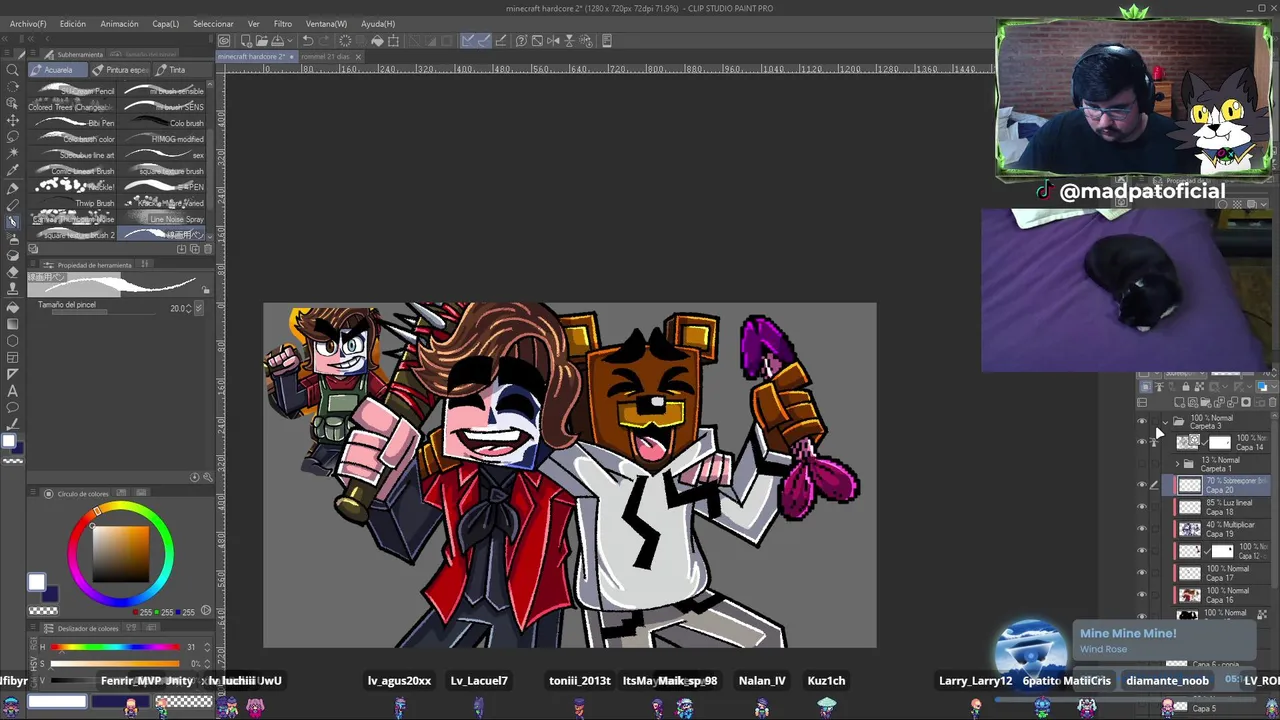Click the delete sub tool trash icon

pyautogui.click(x=206, y=249)
